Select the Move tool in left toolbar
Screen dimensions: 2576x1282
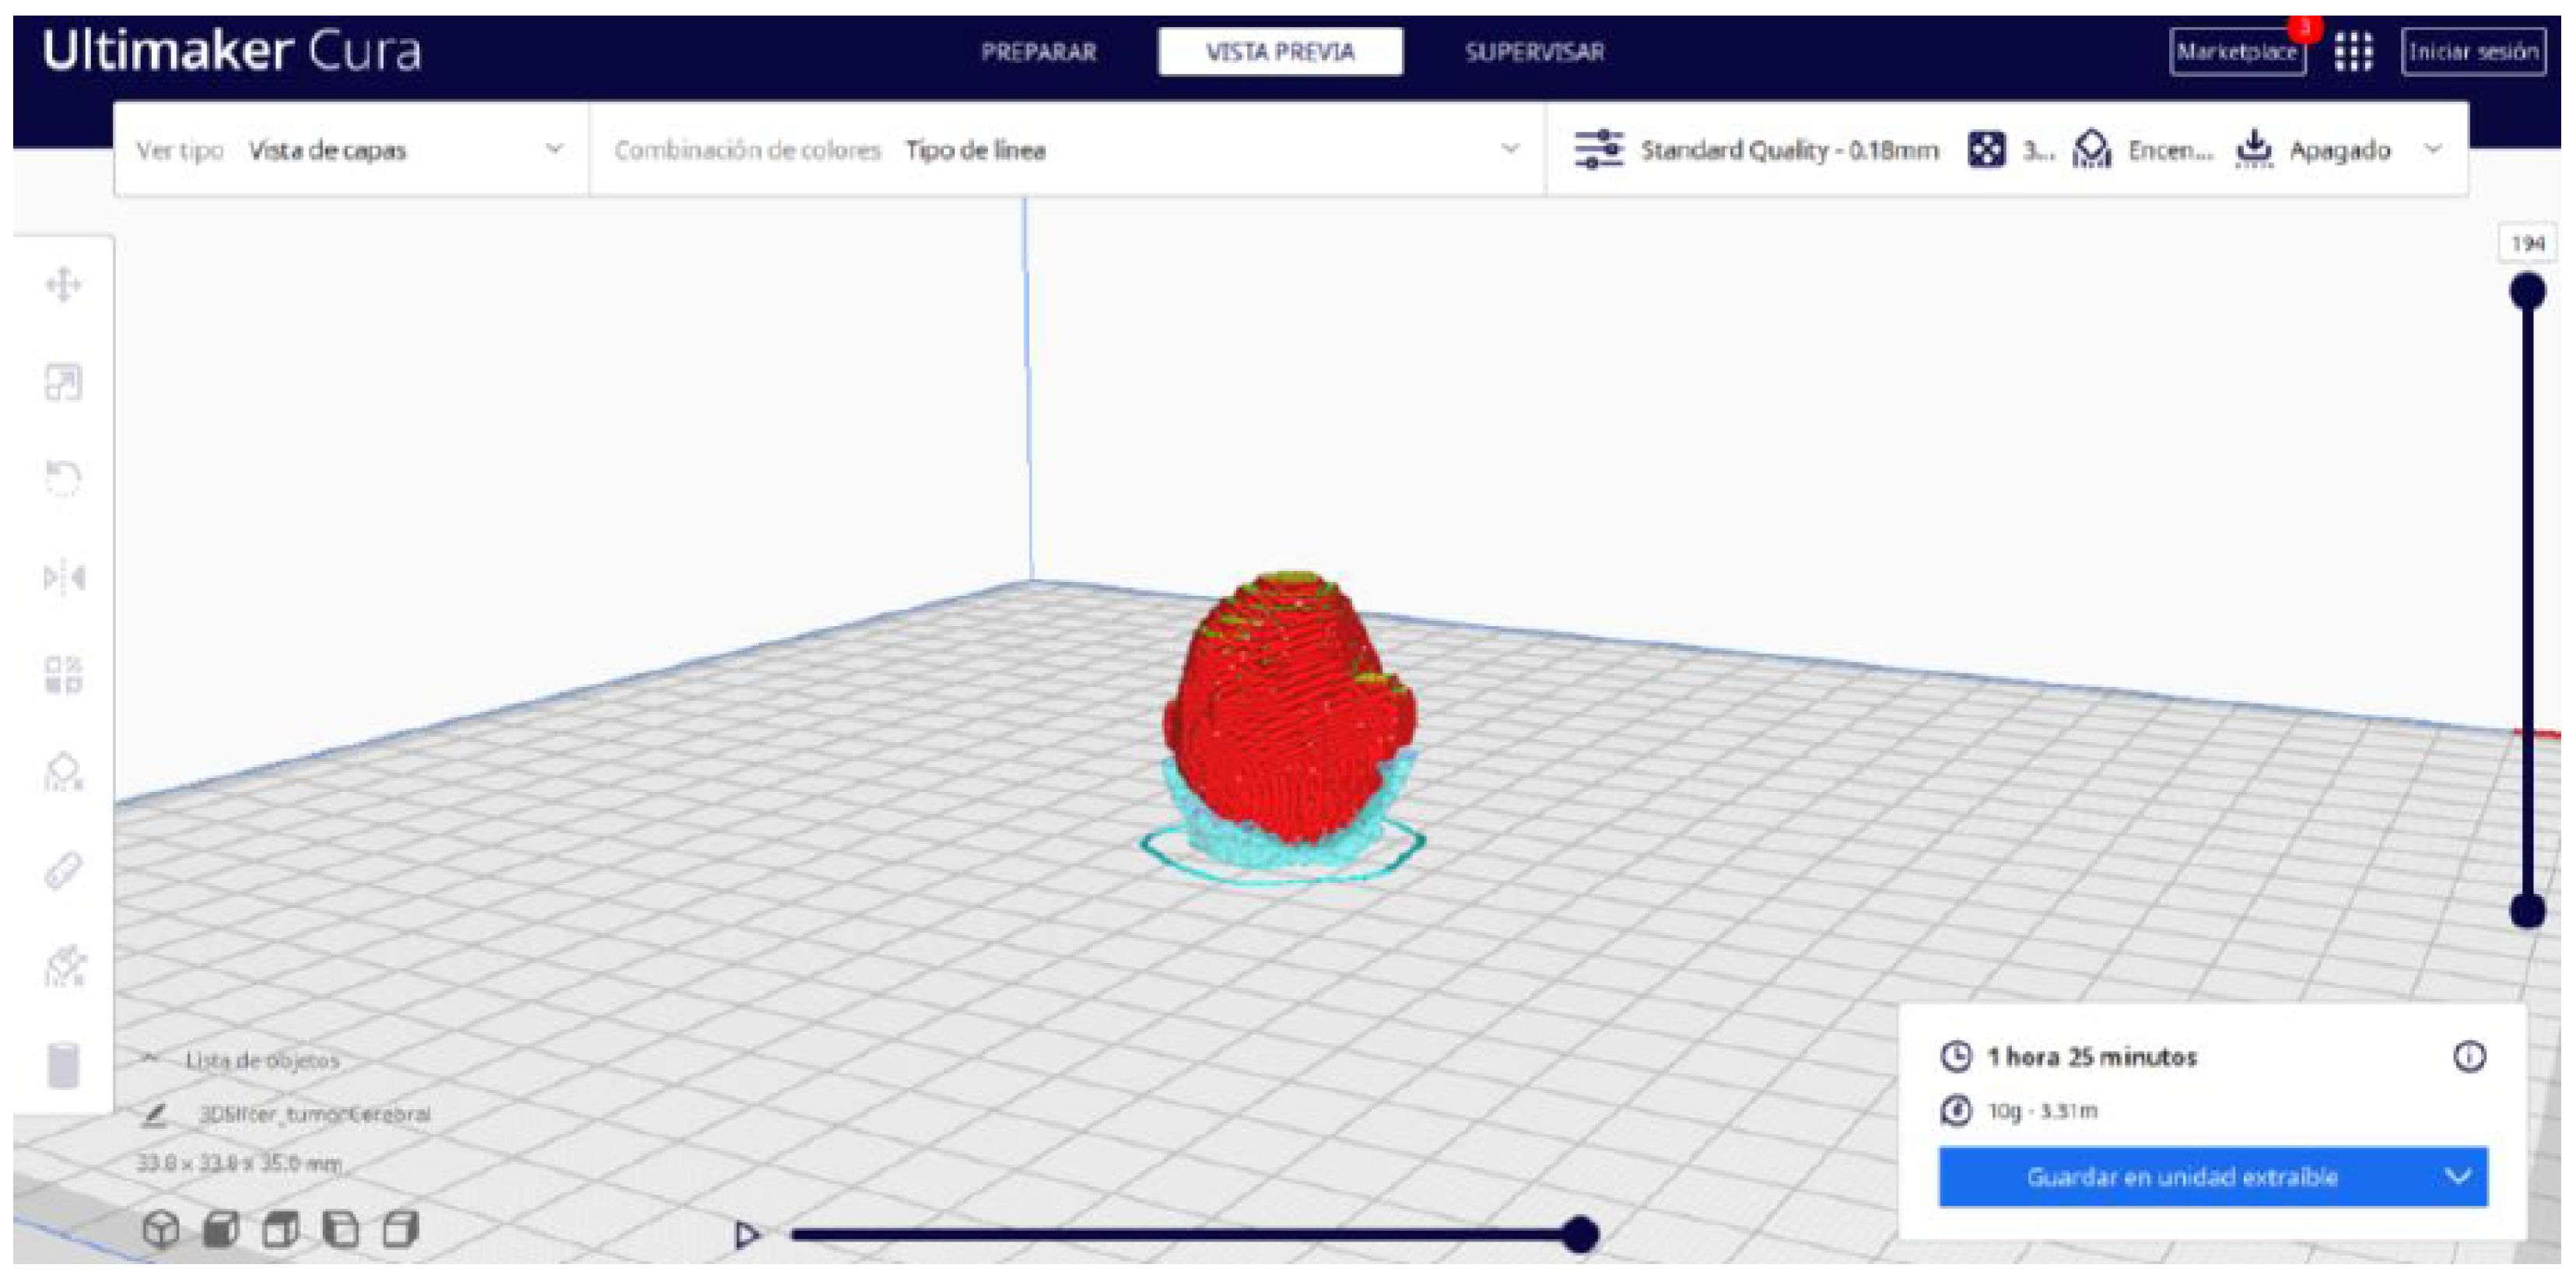(x=63, y=284)
